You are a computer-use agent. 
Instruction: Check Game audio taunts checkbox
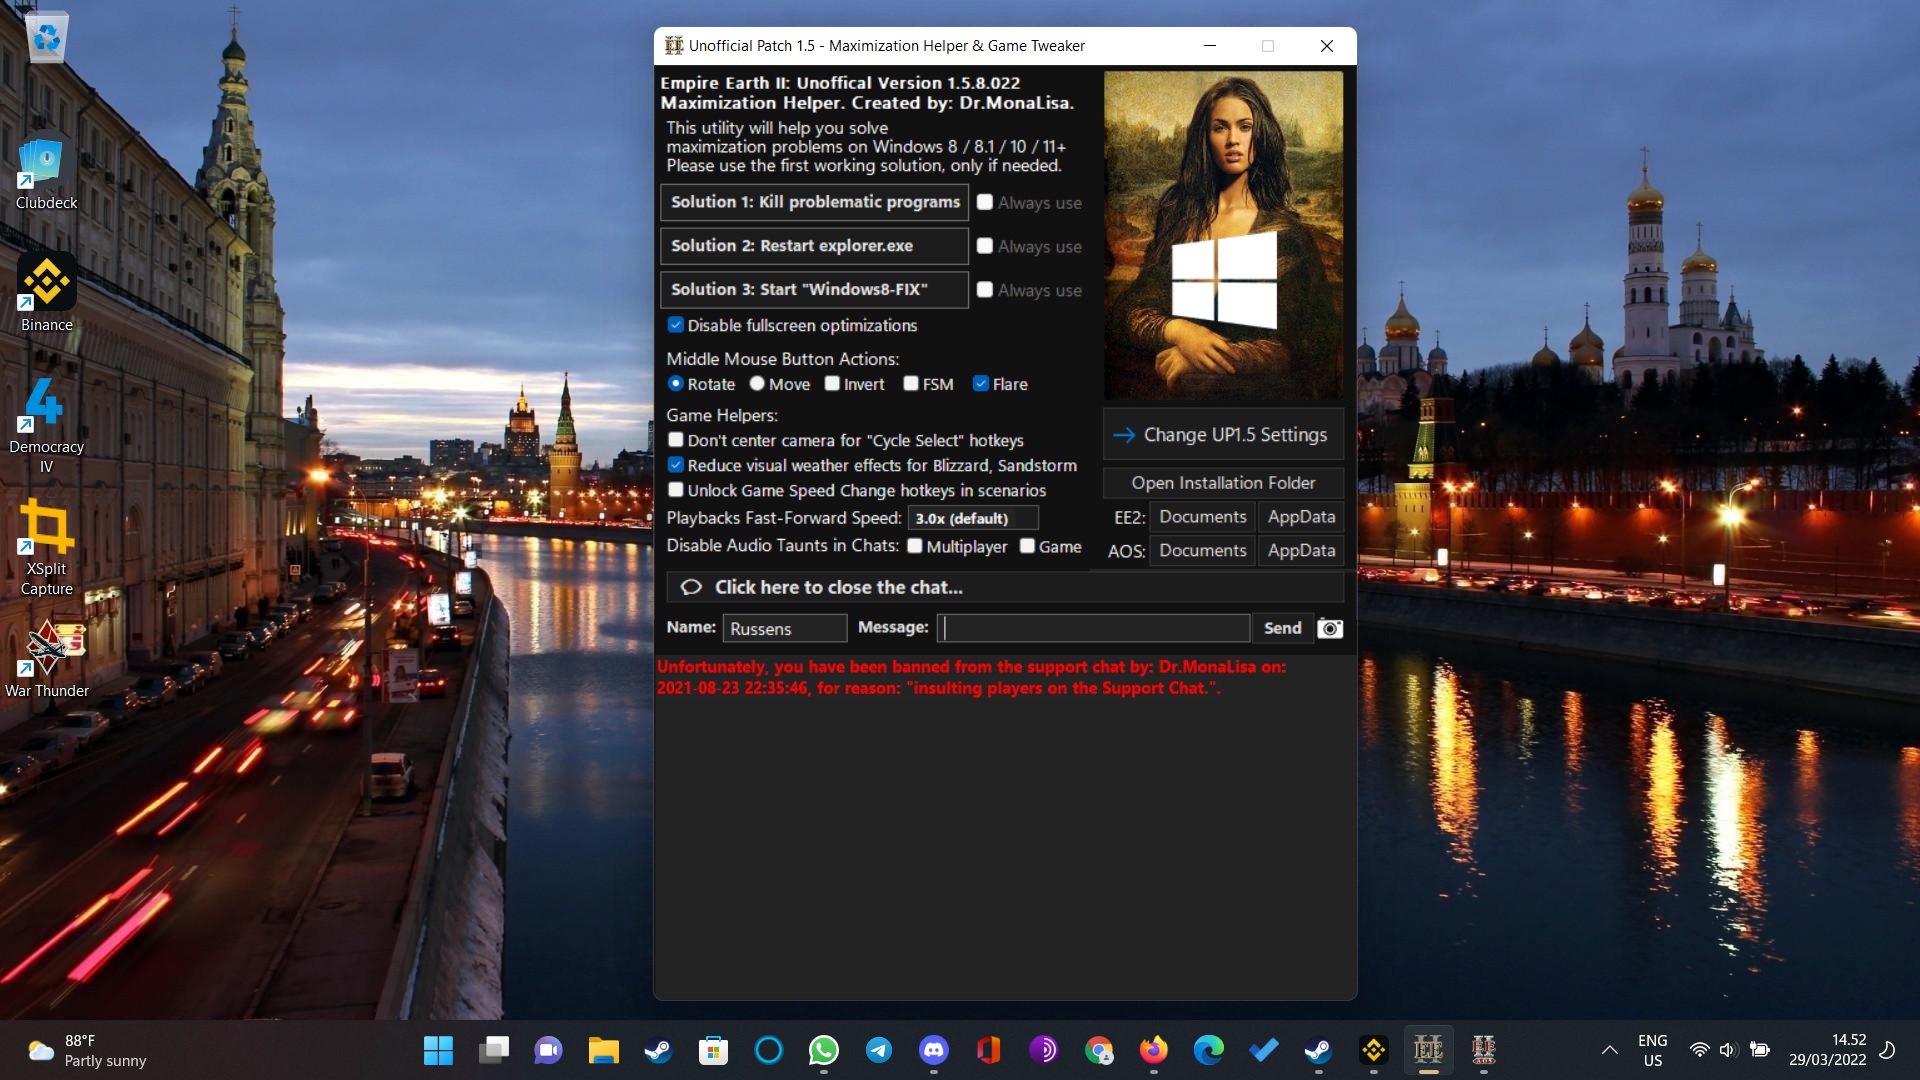click(1027, 546)
